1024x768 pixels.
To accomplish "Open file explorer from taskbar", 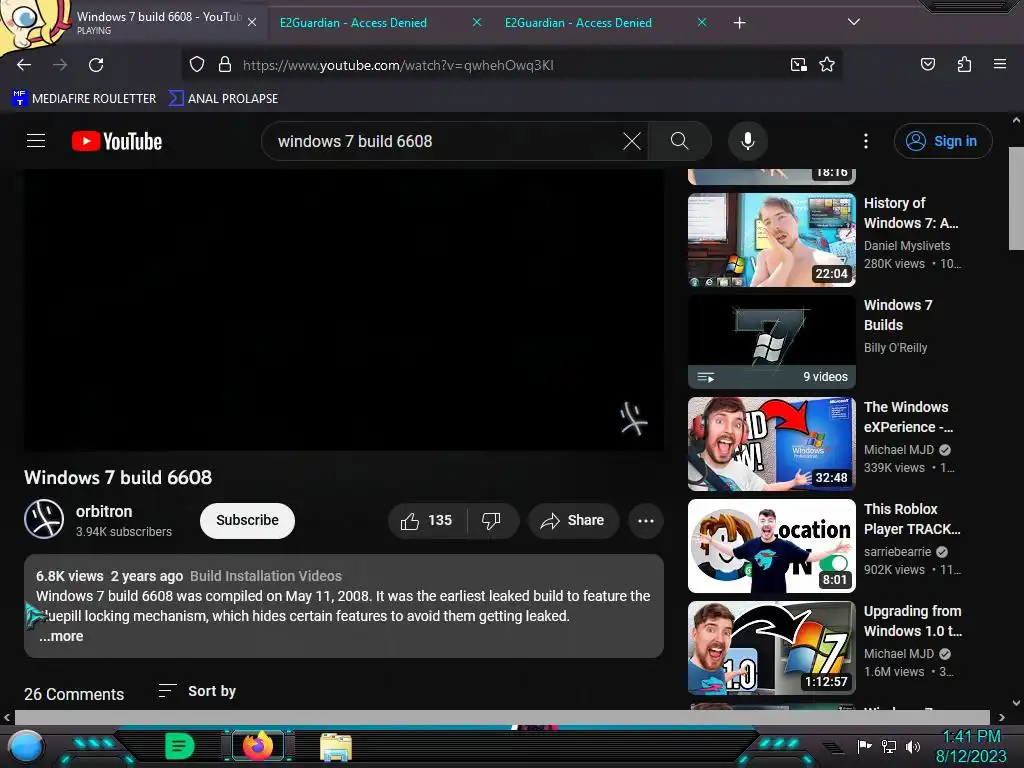I will pyautogui.click(x=336, y=746).
